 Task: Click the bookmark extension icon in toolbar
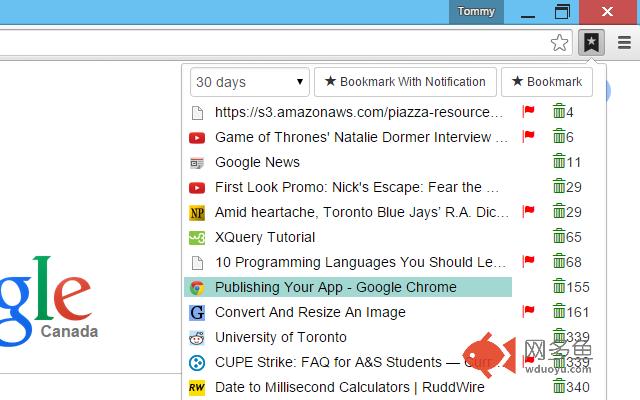click(592, 42)
